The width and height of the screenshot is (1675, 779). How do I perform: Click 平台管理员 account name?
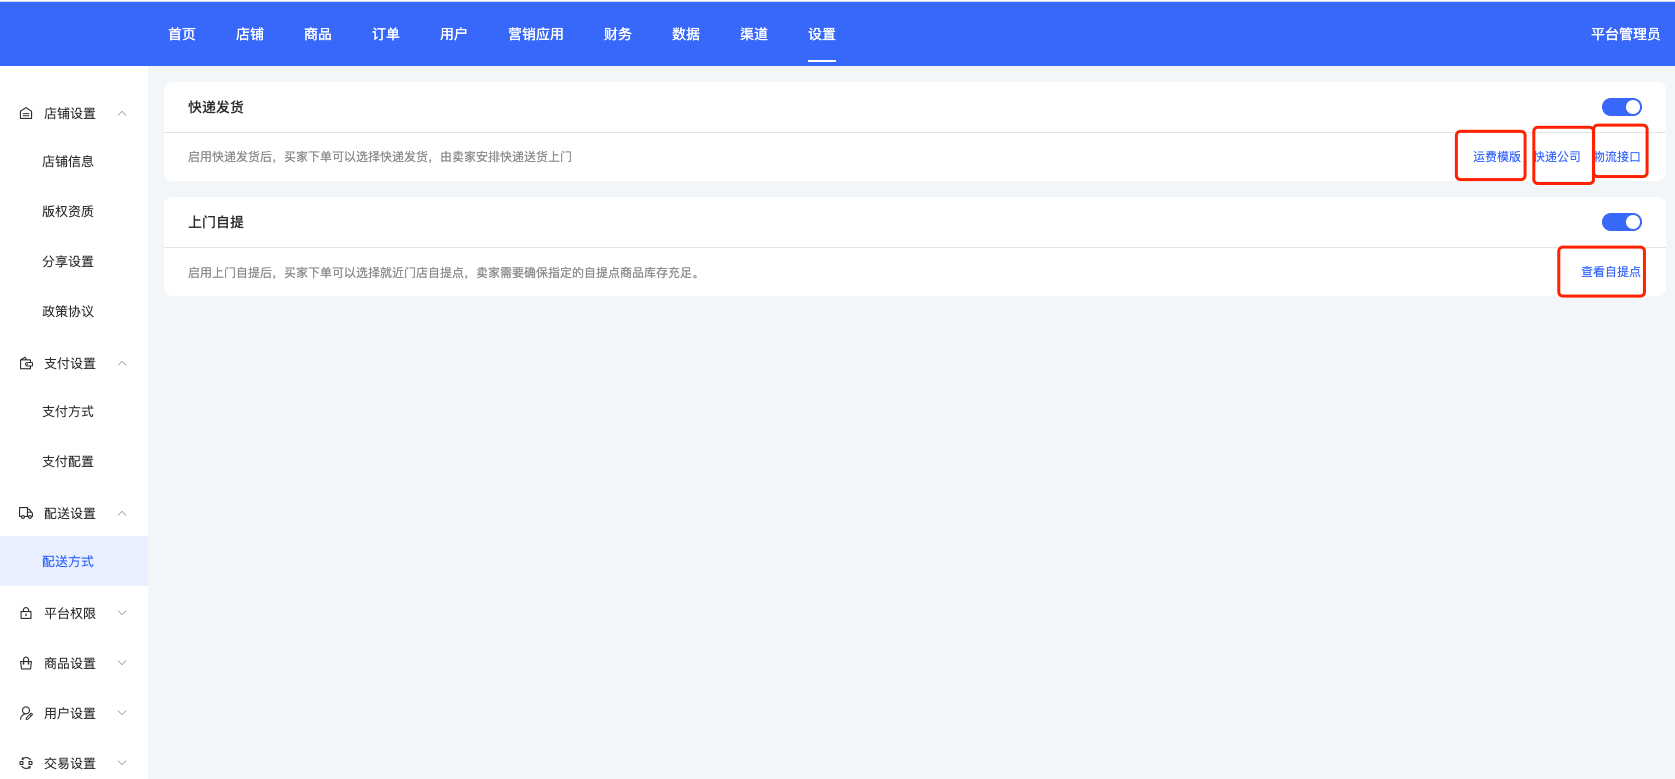[x=1625, y=34]
